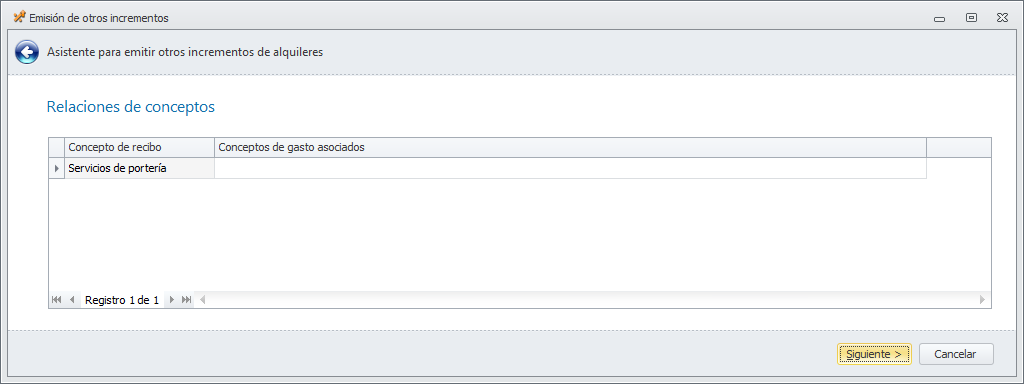Maximize the Emisión de otros incrementos window
Screen dimensions: 1024x384
click(x=971, y=18)
